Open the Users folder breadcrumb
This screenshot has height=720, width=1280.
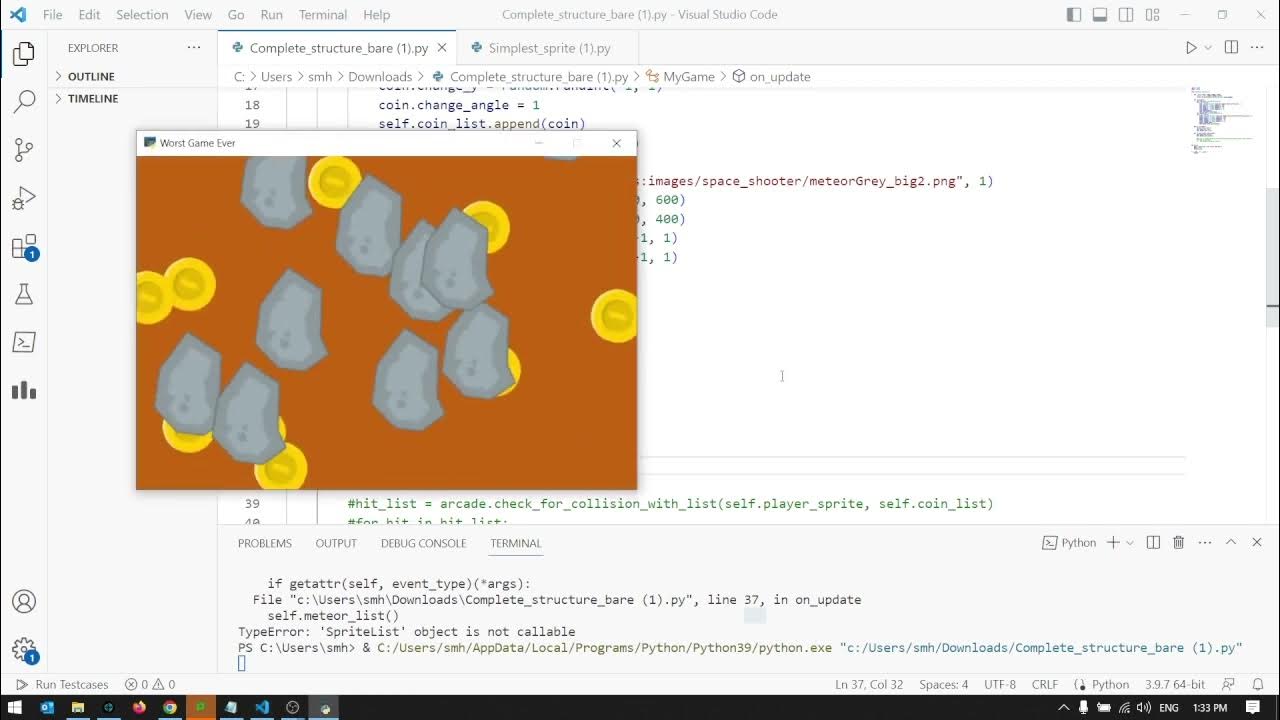pos(277,77)
